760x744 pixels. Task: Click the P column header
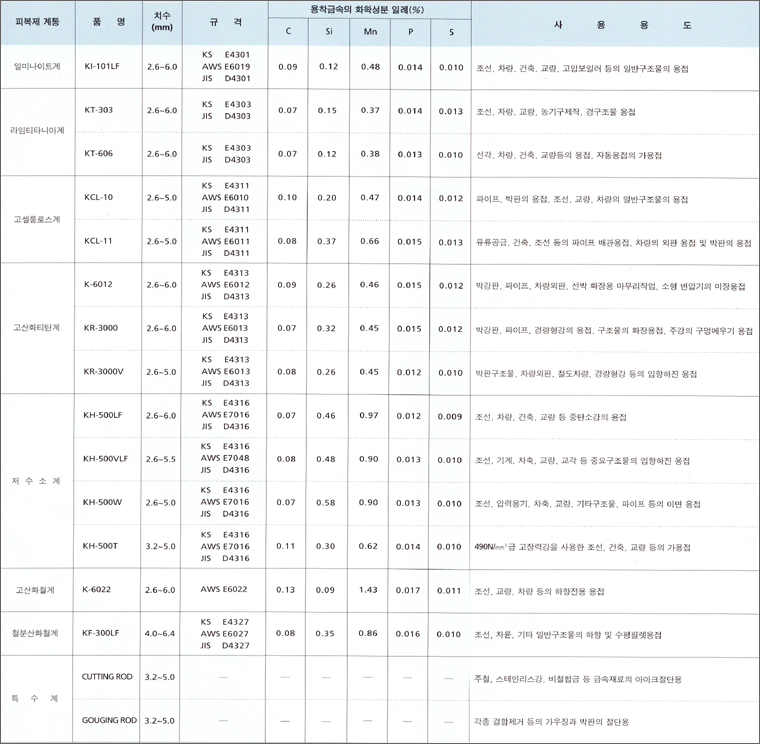coord(411,32)
